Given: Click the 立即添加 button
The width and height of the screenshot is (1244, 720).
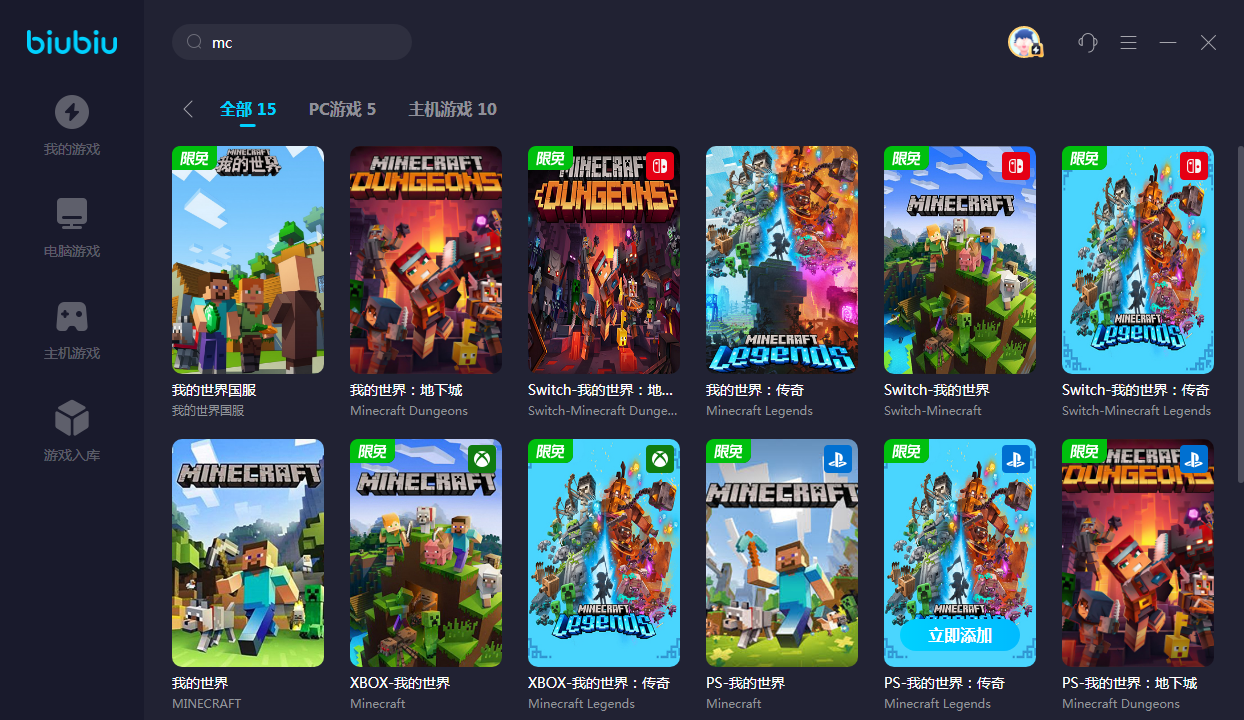Looking at the screenshot, I should coord(960,636).
